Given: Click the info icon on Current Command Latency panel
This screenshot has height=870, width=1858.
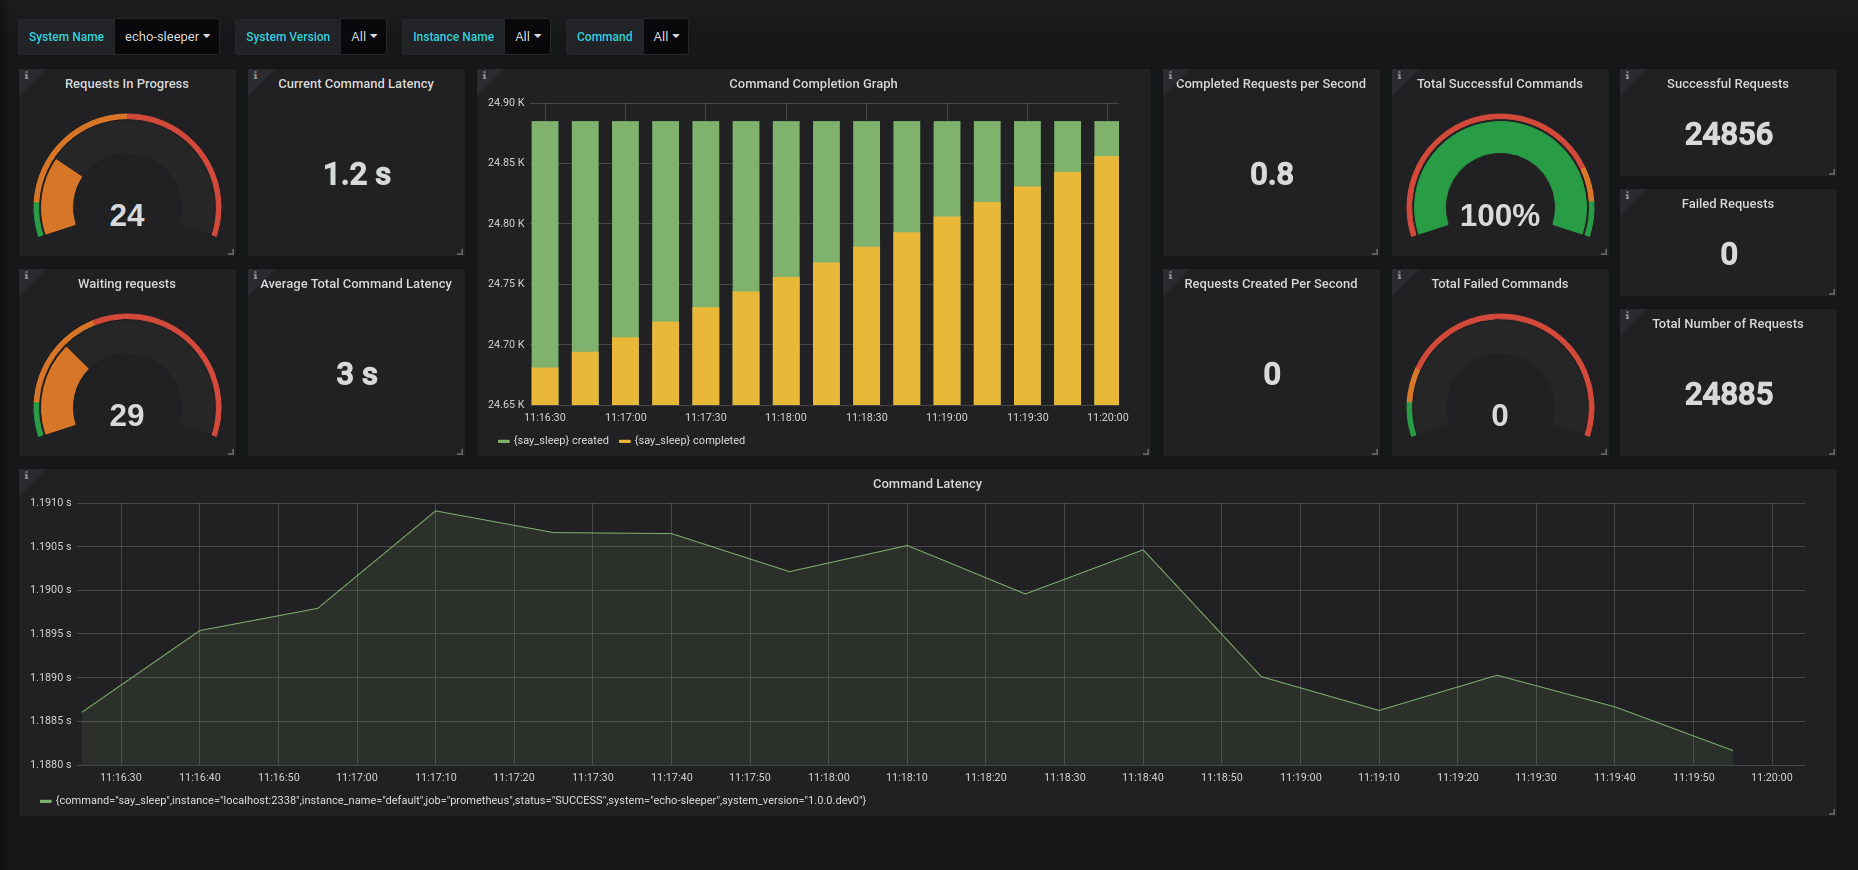Looking at the screenshot, I should pyautogui.click(x=255, y=76).
